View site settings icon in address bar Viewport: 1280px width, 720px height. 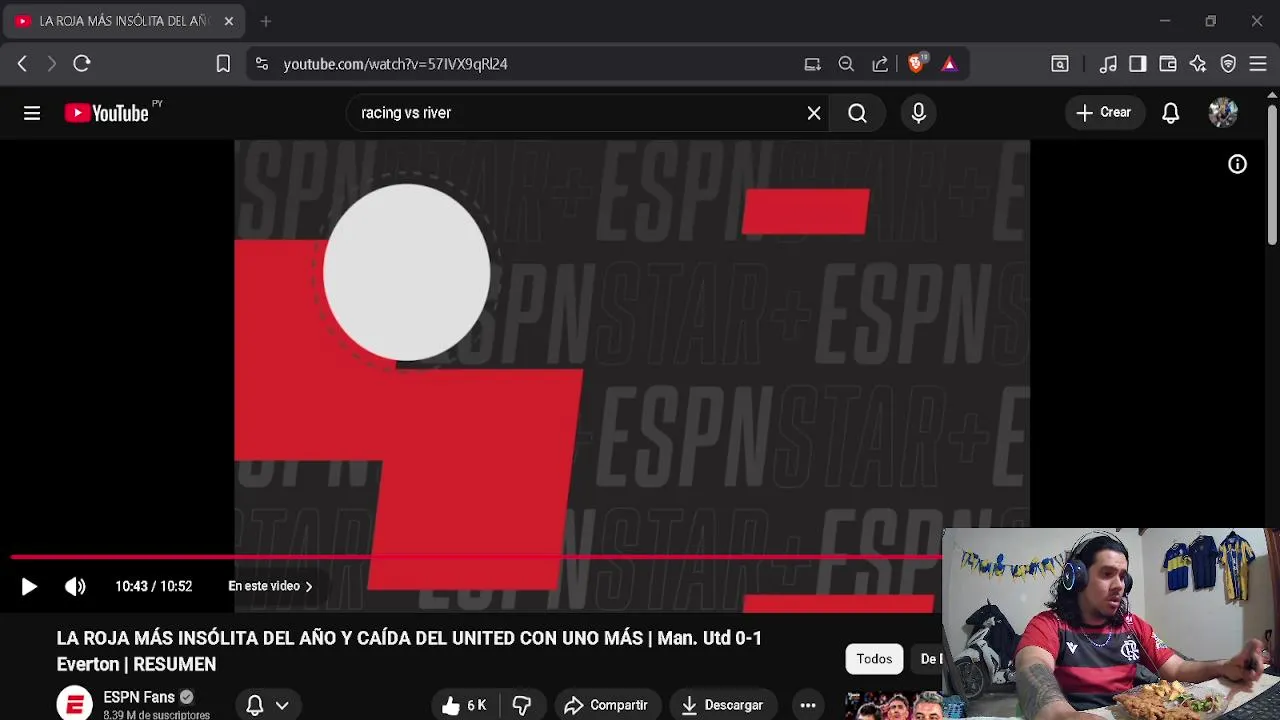point(262,64)
